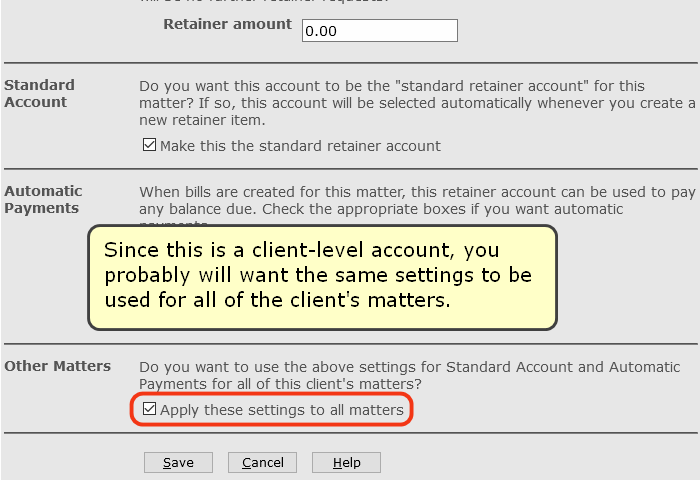This screenshot has height=480, width=700.
Task: Focus the Retainer amount input field
Action: [x=379, y=31]
